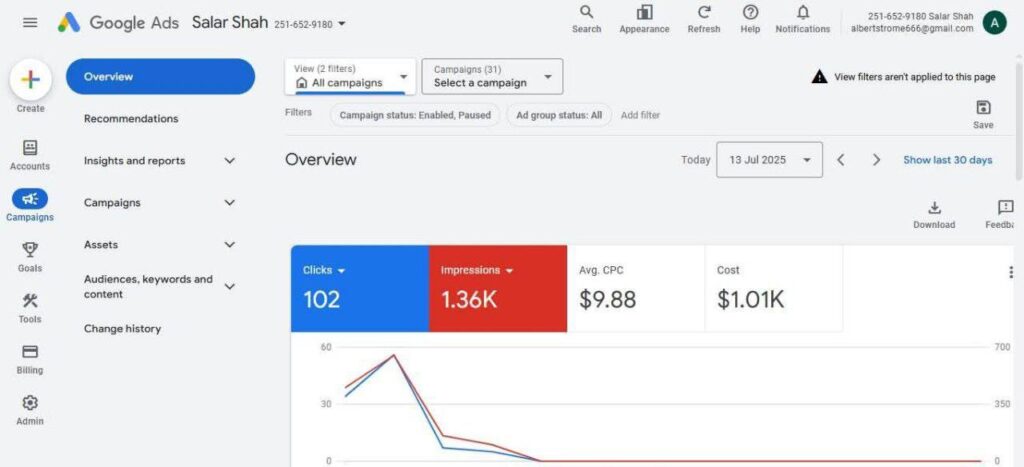Open the Help question mark icon
This screenshot has height=467, width=1024.
(750, 13)
